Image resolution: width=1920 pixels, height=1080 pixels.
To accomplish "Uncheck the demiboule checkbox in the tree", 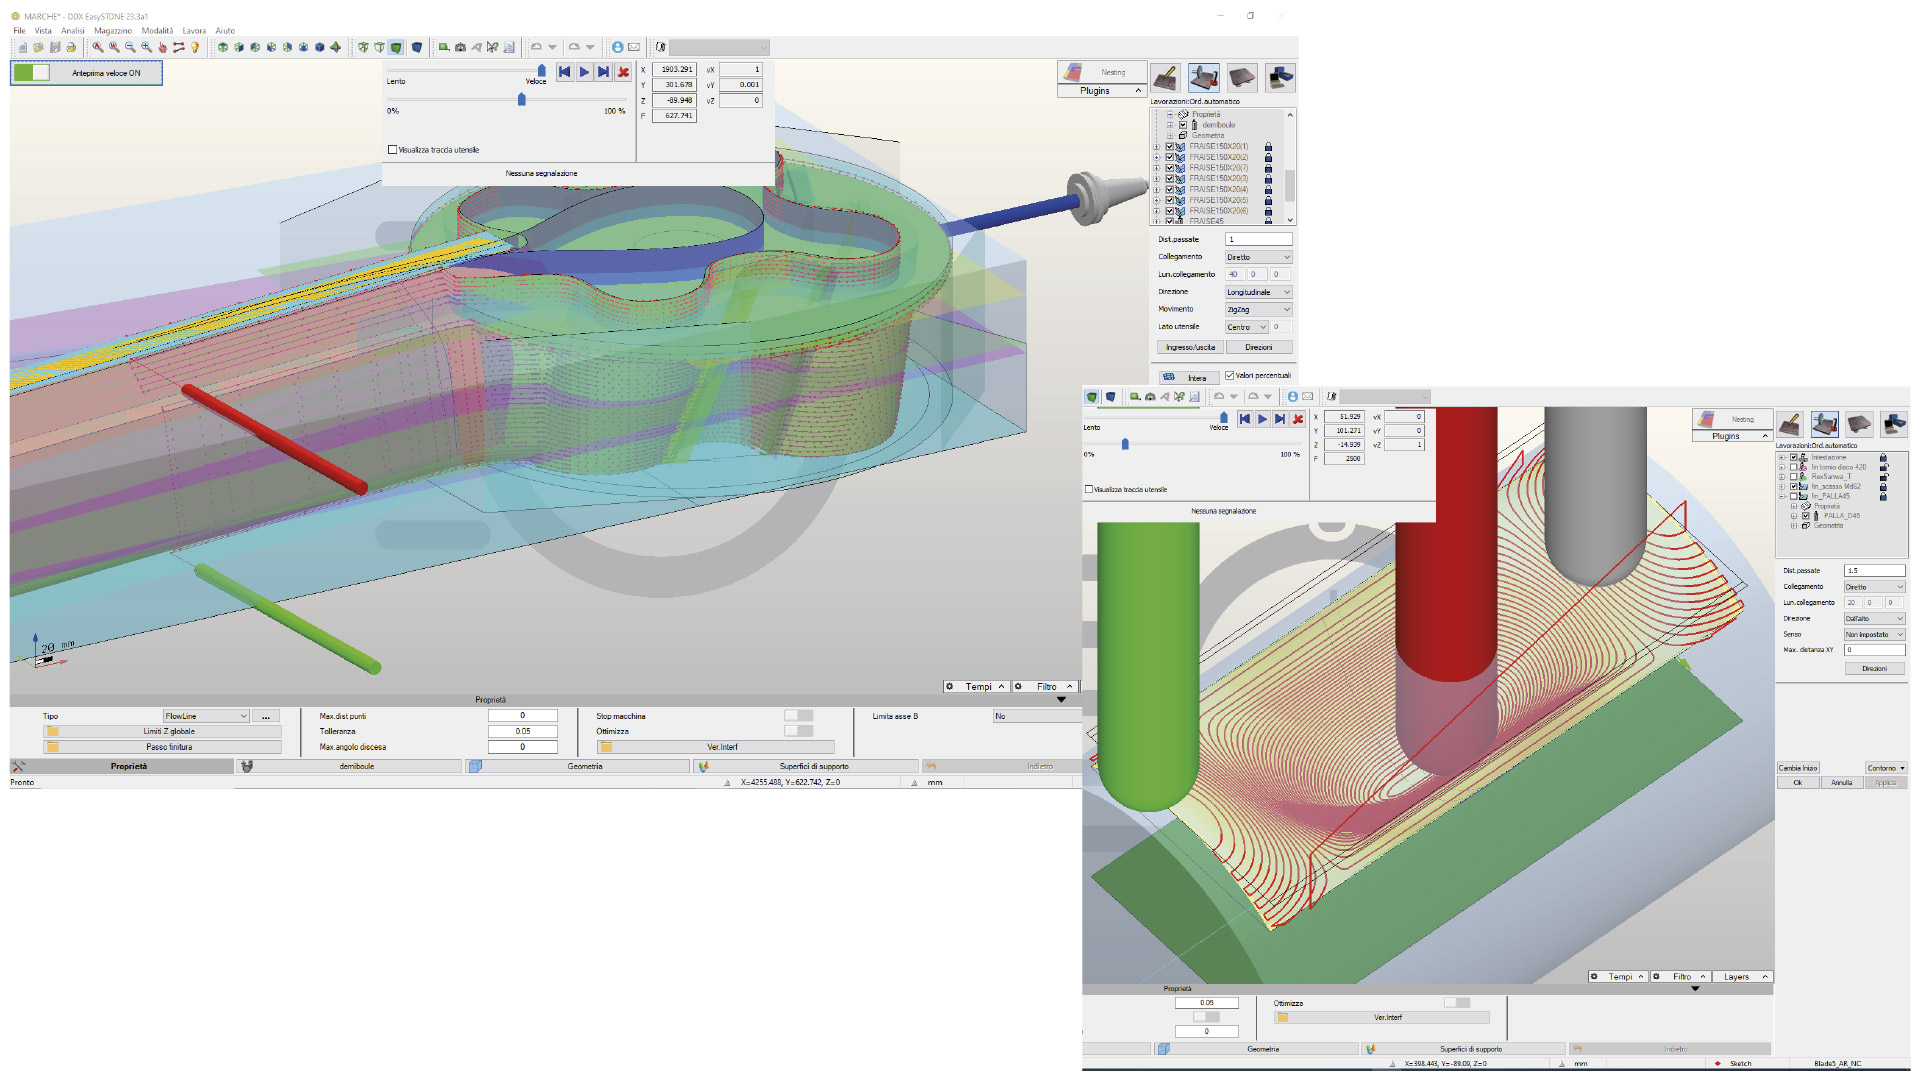I will pos(1183,125).
